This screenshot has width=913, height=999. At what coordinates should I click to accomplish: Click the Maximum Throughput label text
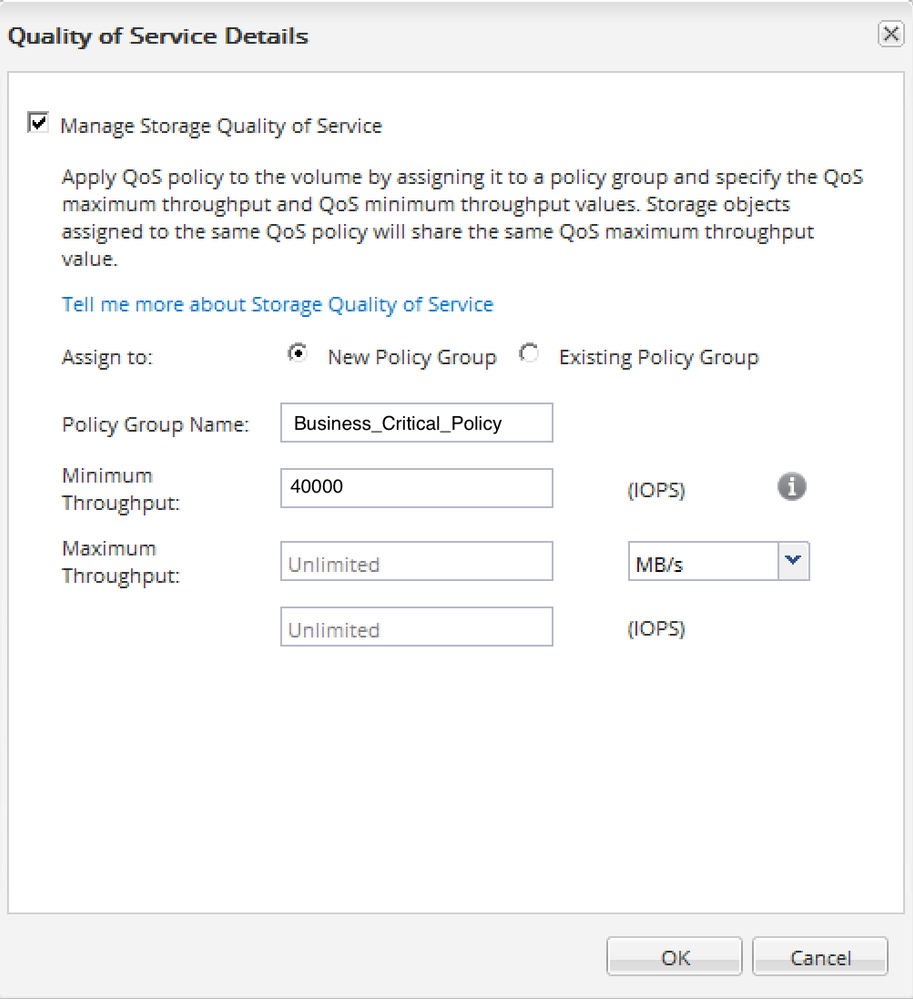[x=121, y=562]
